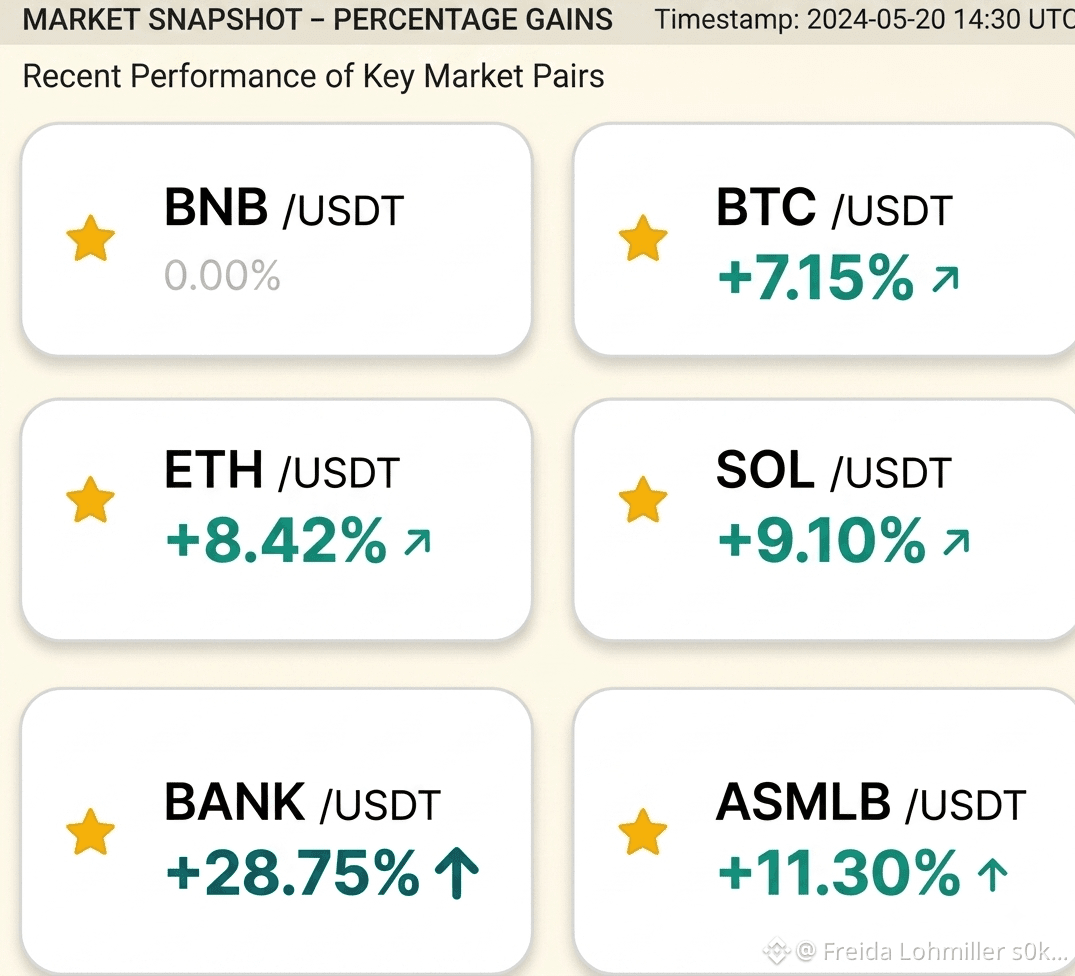Image resolution: width=1075 pixels, height=976 pixels.
Task: Click the Freida Lohmiller watermark logo
Action: pos(776,951)
